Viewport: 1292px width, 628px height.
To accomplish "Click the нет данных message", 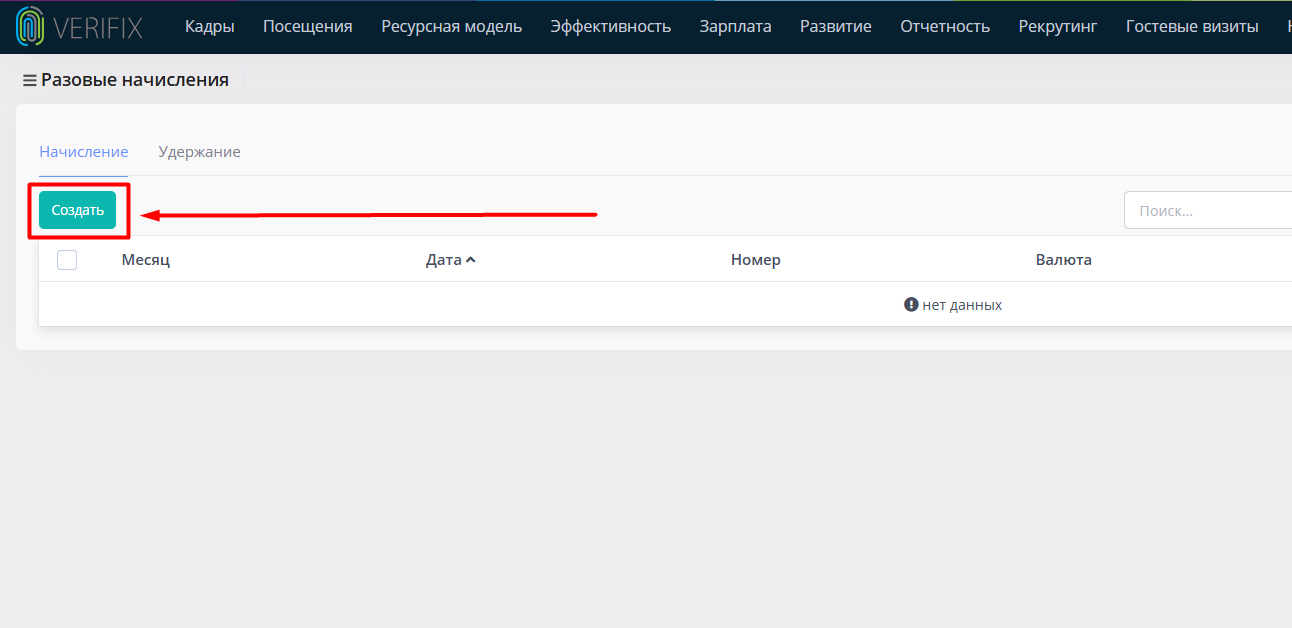I will [x=953, y=305].
